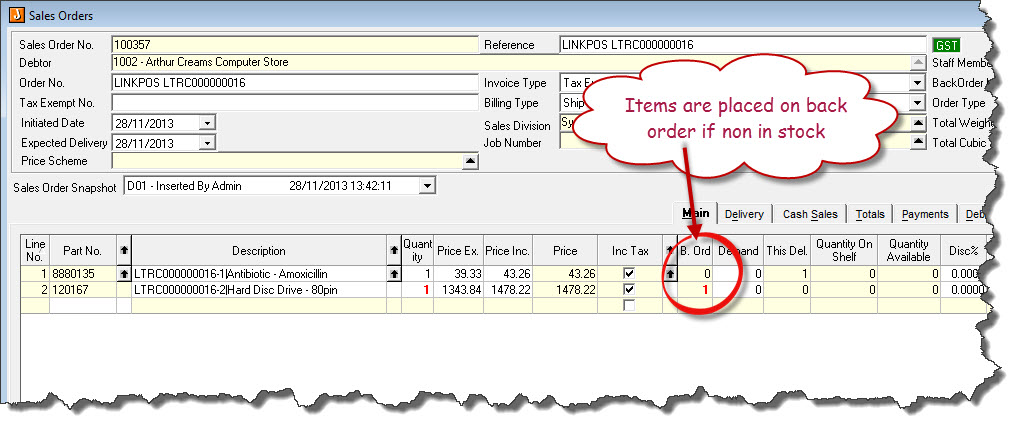
Task: Click Part No. cell in the blank row
Action: click(x=83, y=305)
